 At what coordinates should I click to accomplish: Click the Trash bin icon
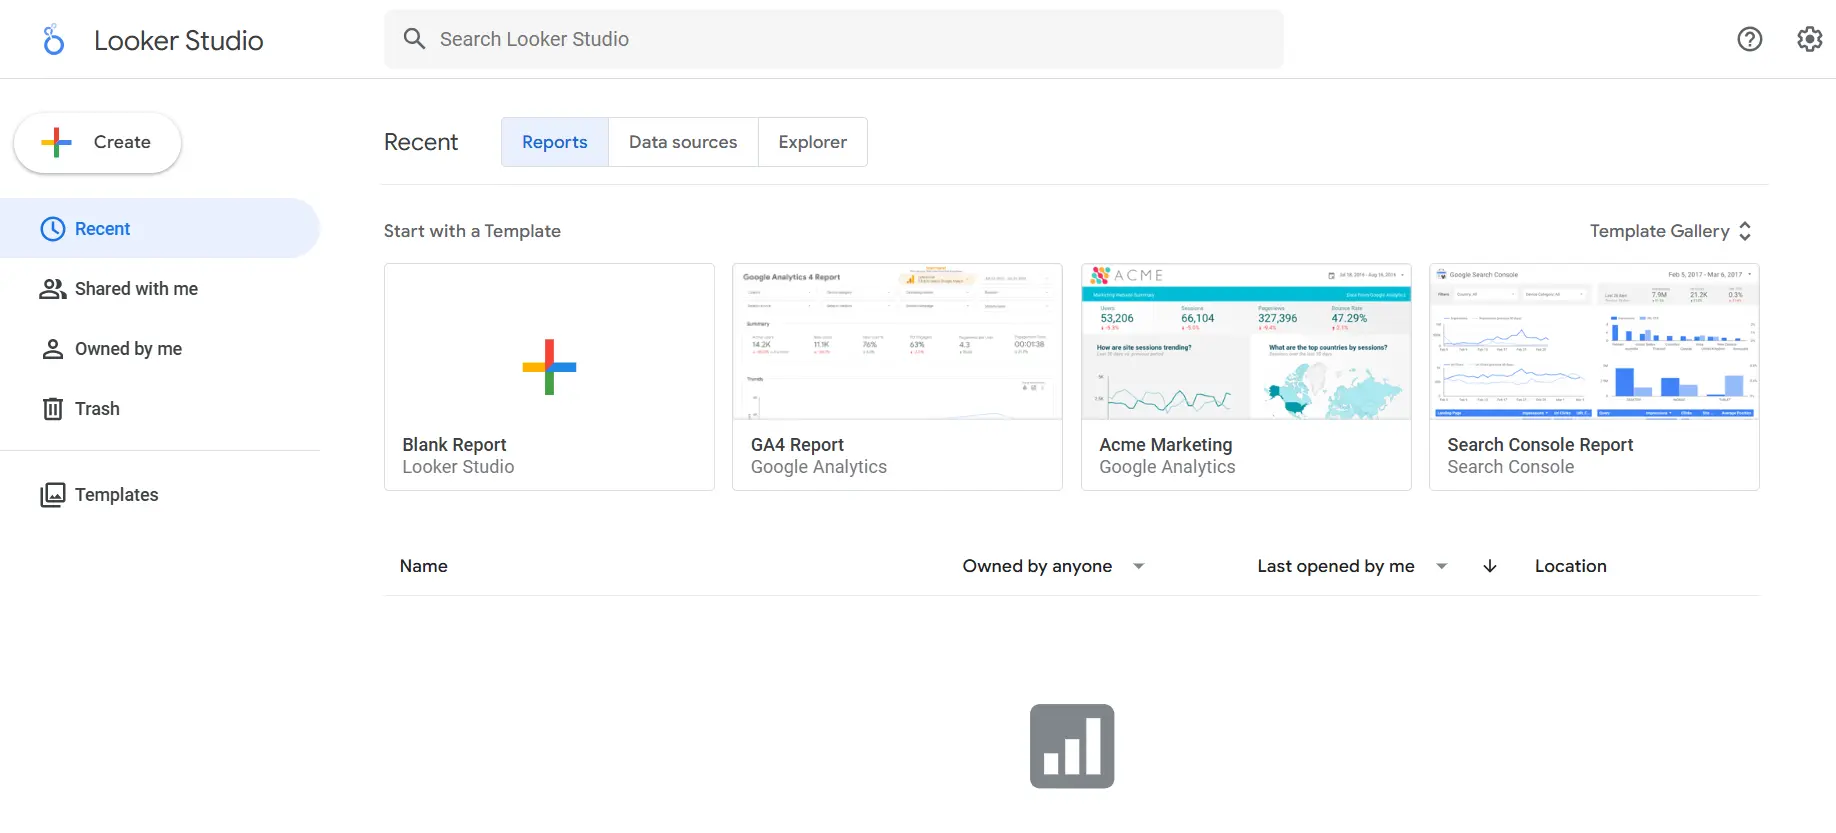coord(53,409)
